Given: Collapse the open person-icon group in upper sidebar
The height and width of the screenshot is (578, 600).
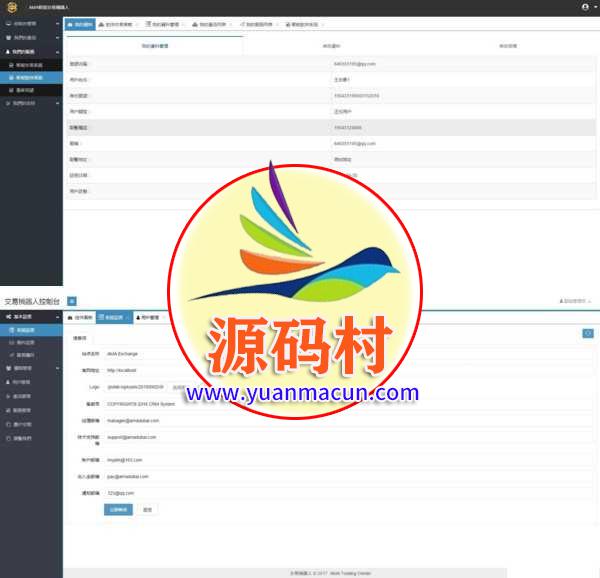Looking at the screenshot, I should (31, 52).
